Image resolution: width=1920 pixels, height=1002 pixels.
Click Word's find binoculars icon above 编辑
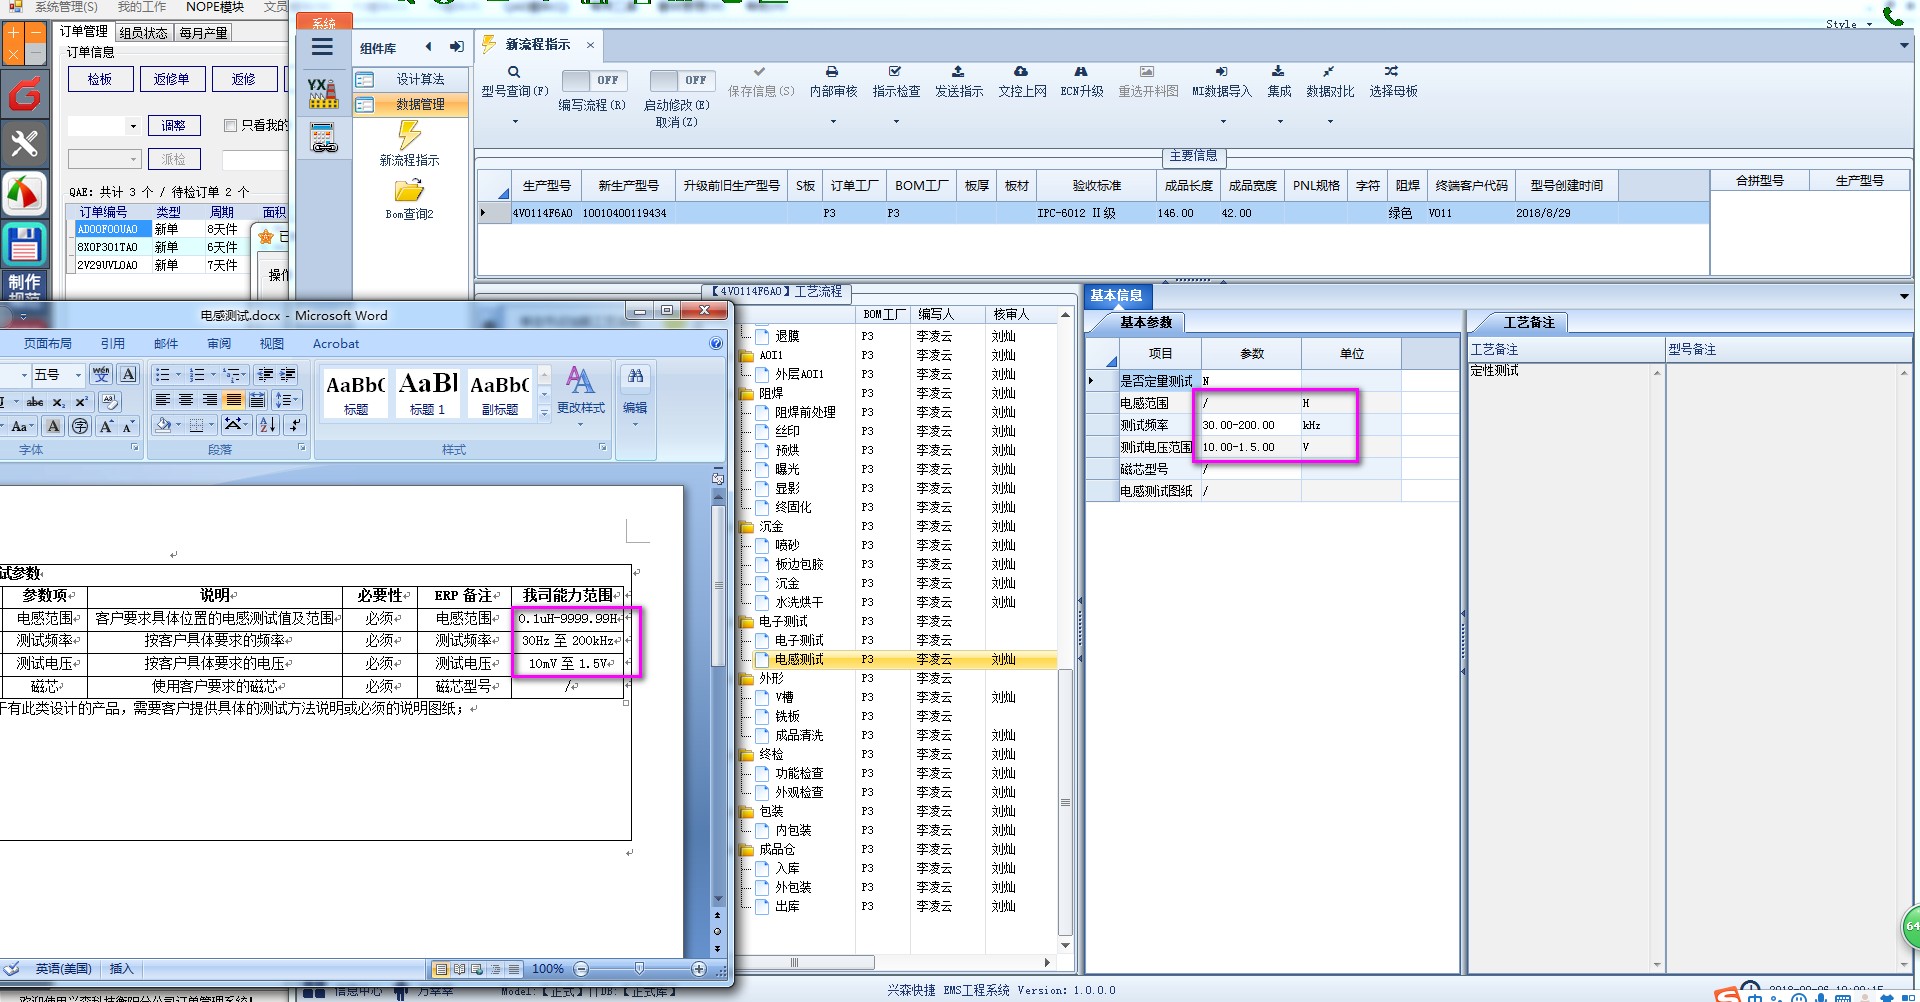click(x=635, y=376)
